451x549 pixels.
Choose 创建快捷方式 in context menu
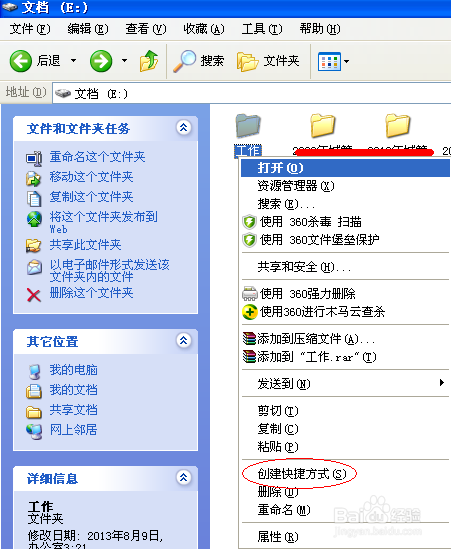click(x=302, y=474)
